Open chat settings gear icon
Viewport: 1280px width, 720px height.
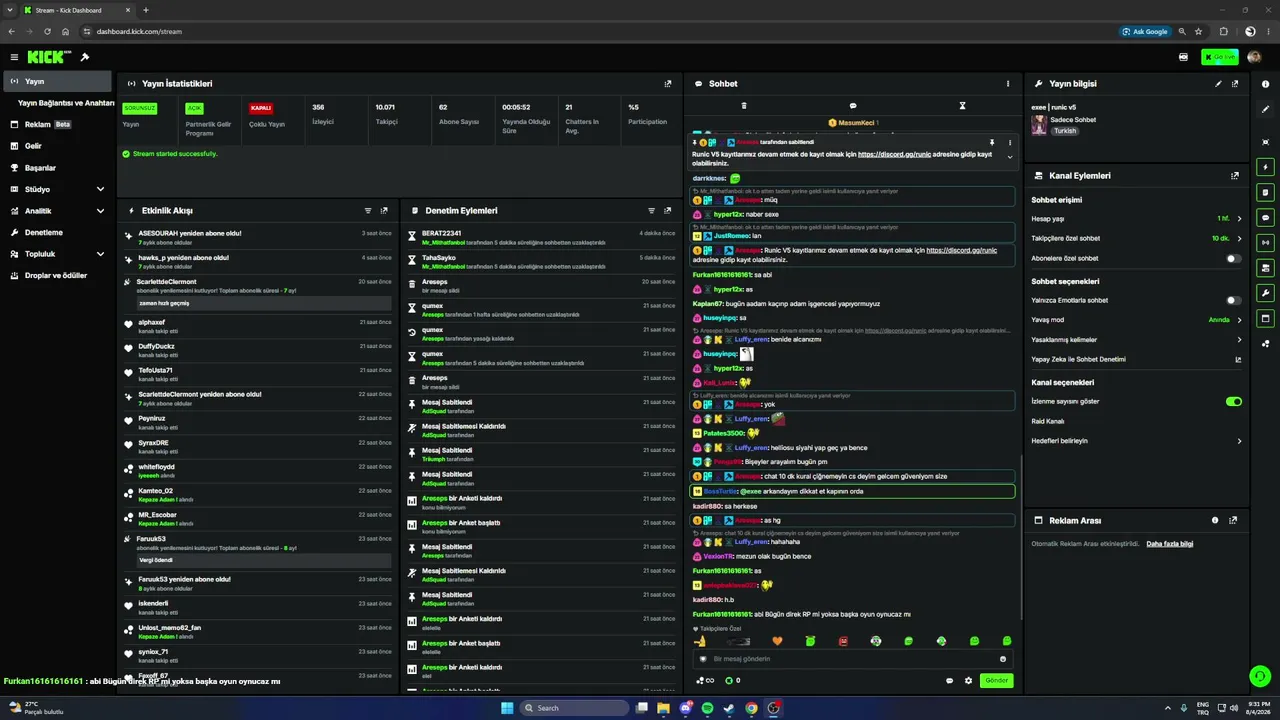pos(968,681)
